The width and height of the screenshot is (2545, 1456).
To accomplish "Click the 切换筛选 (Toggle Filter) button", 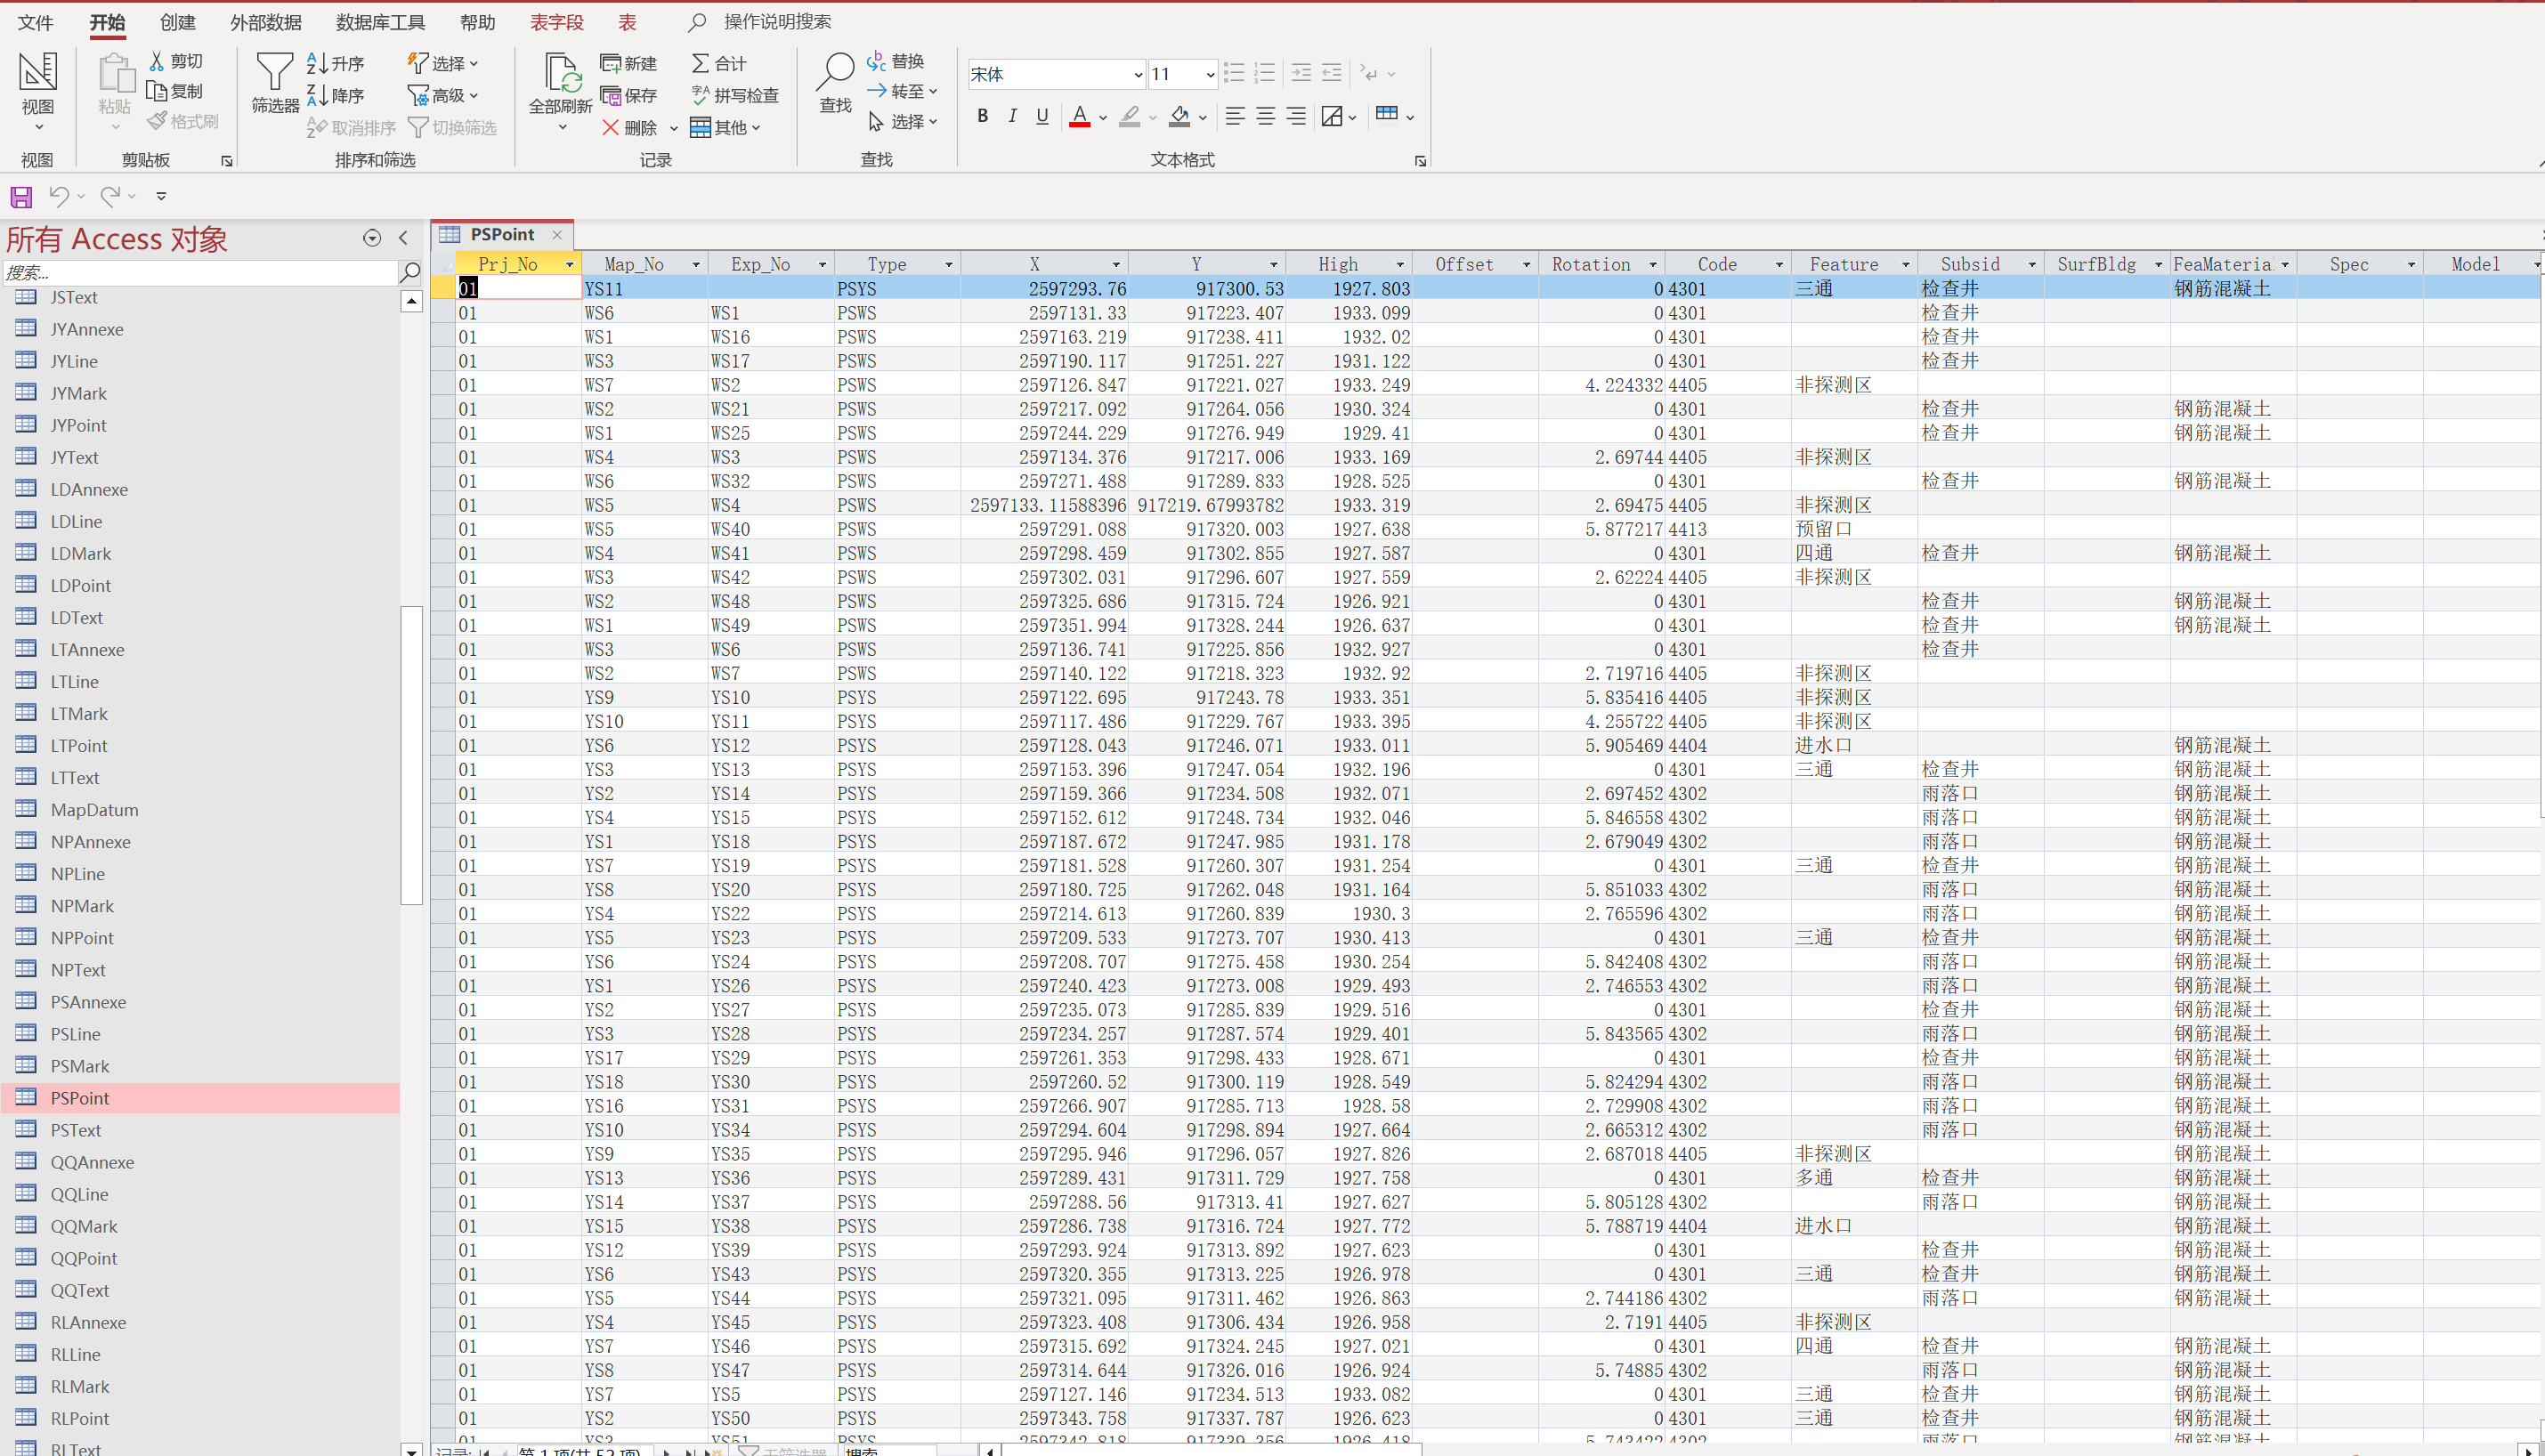I will 452,127.
